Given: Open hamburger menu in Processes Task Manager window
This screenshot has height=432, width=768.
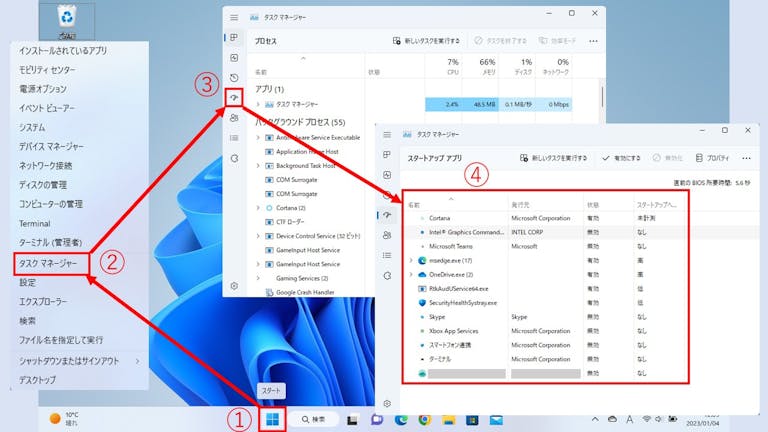Looking at the screenshot, I should point(234,18).
